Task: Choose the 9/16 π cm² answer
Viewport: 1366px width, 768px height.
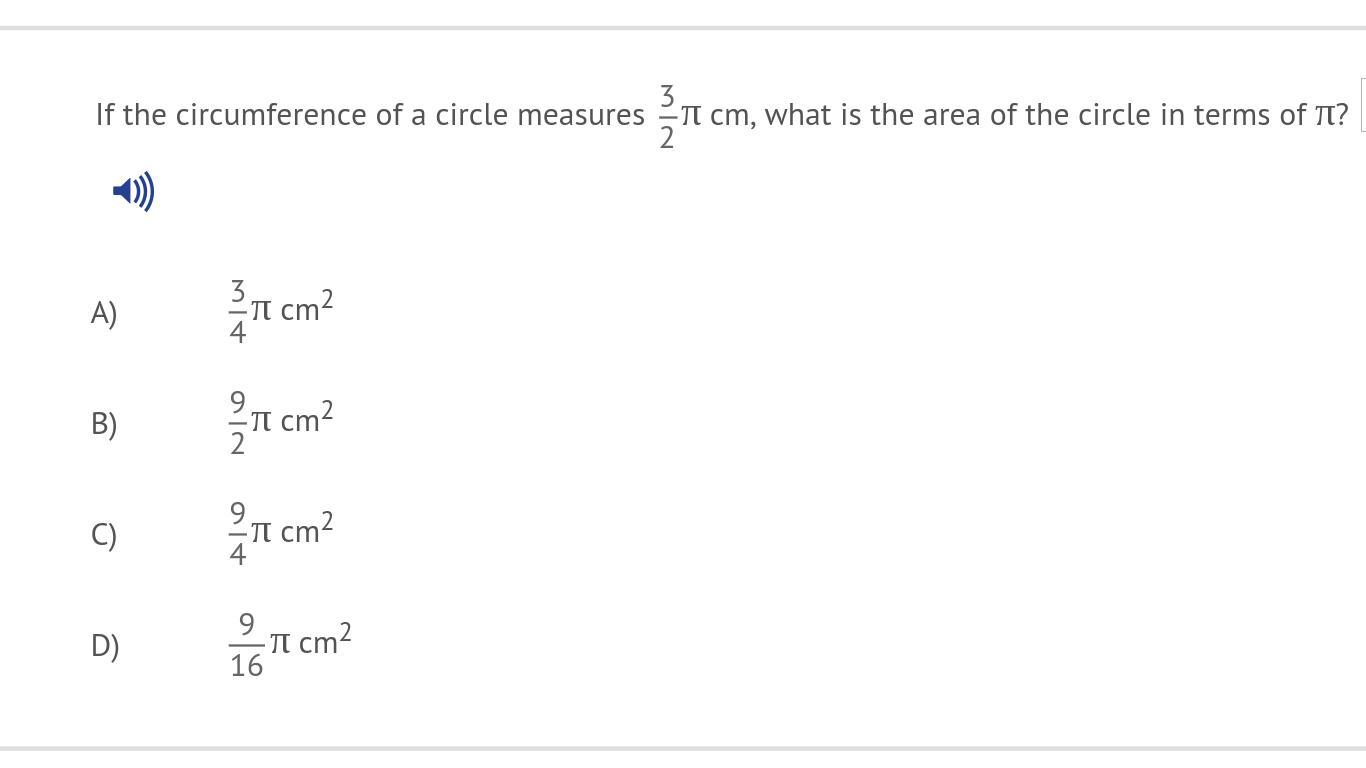Action: (x=289, y=644)
